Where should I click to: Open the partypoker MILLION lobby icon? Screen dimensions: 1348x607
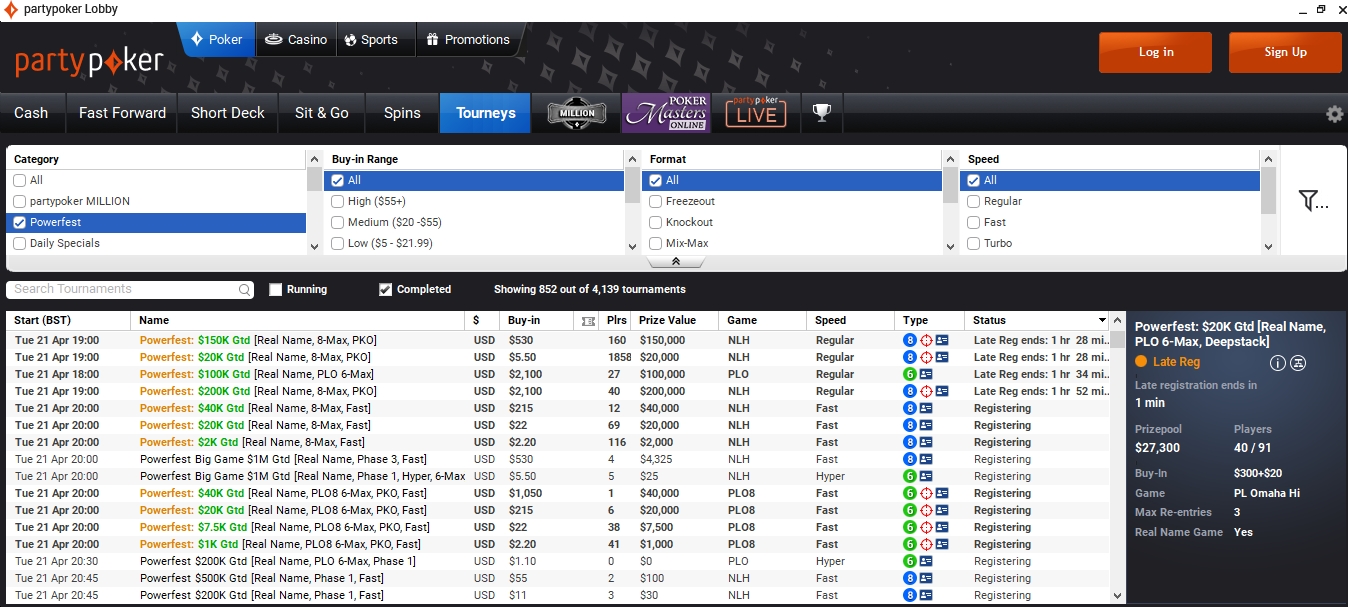[577, 113]
